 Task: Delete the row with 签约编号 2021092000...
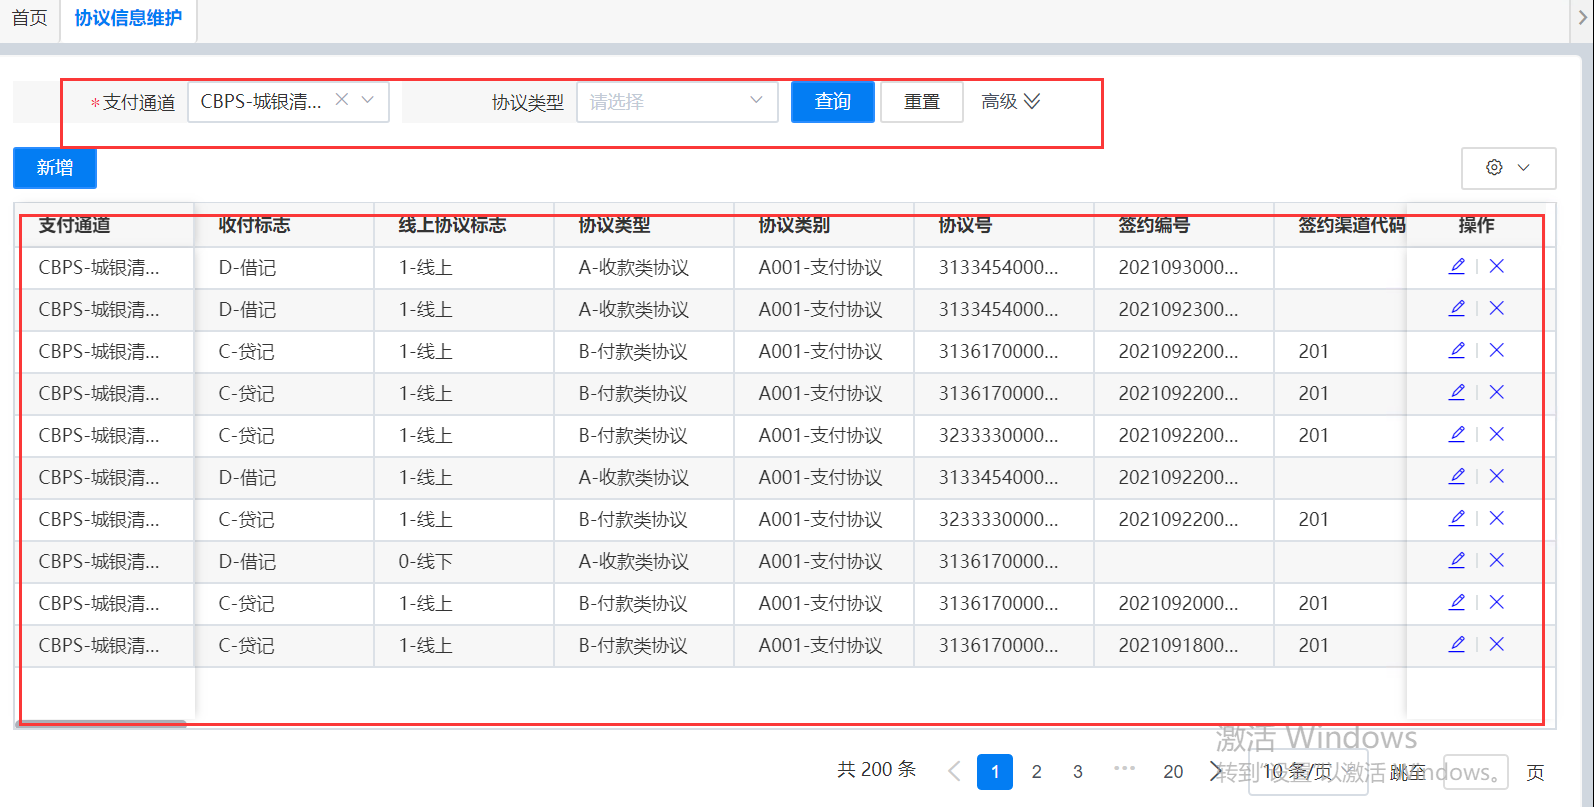tap(1497, 602)
